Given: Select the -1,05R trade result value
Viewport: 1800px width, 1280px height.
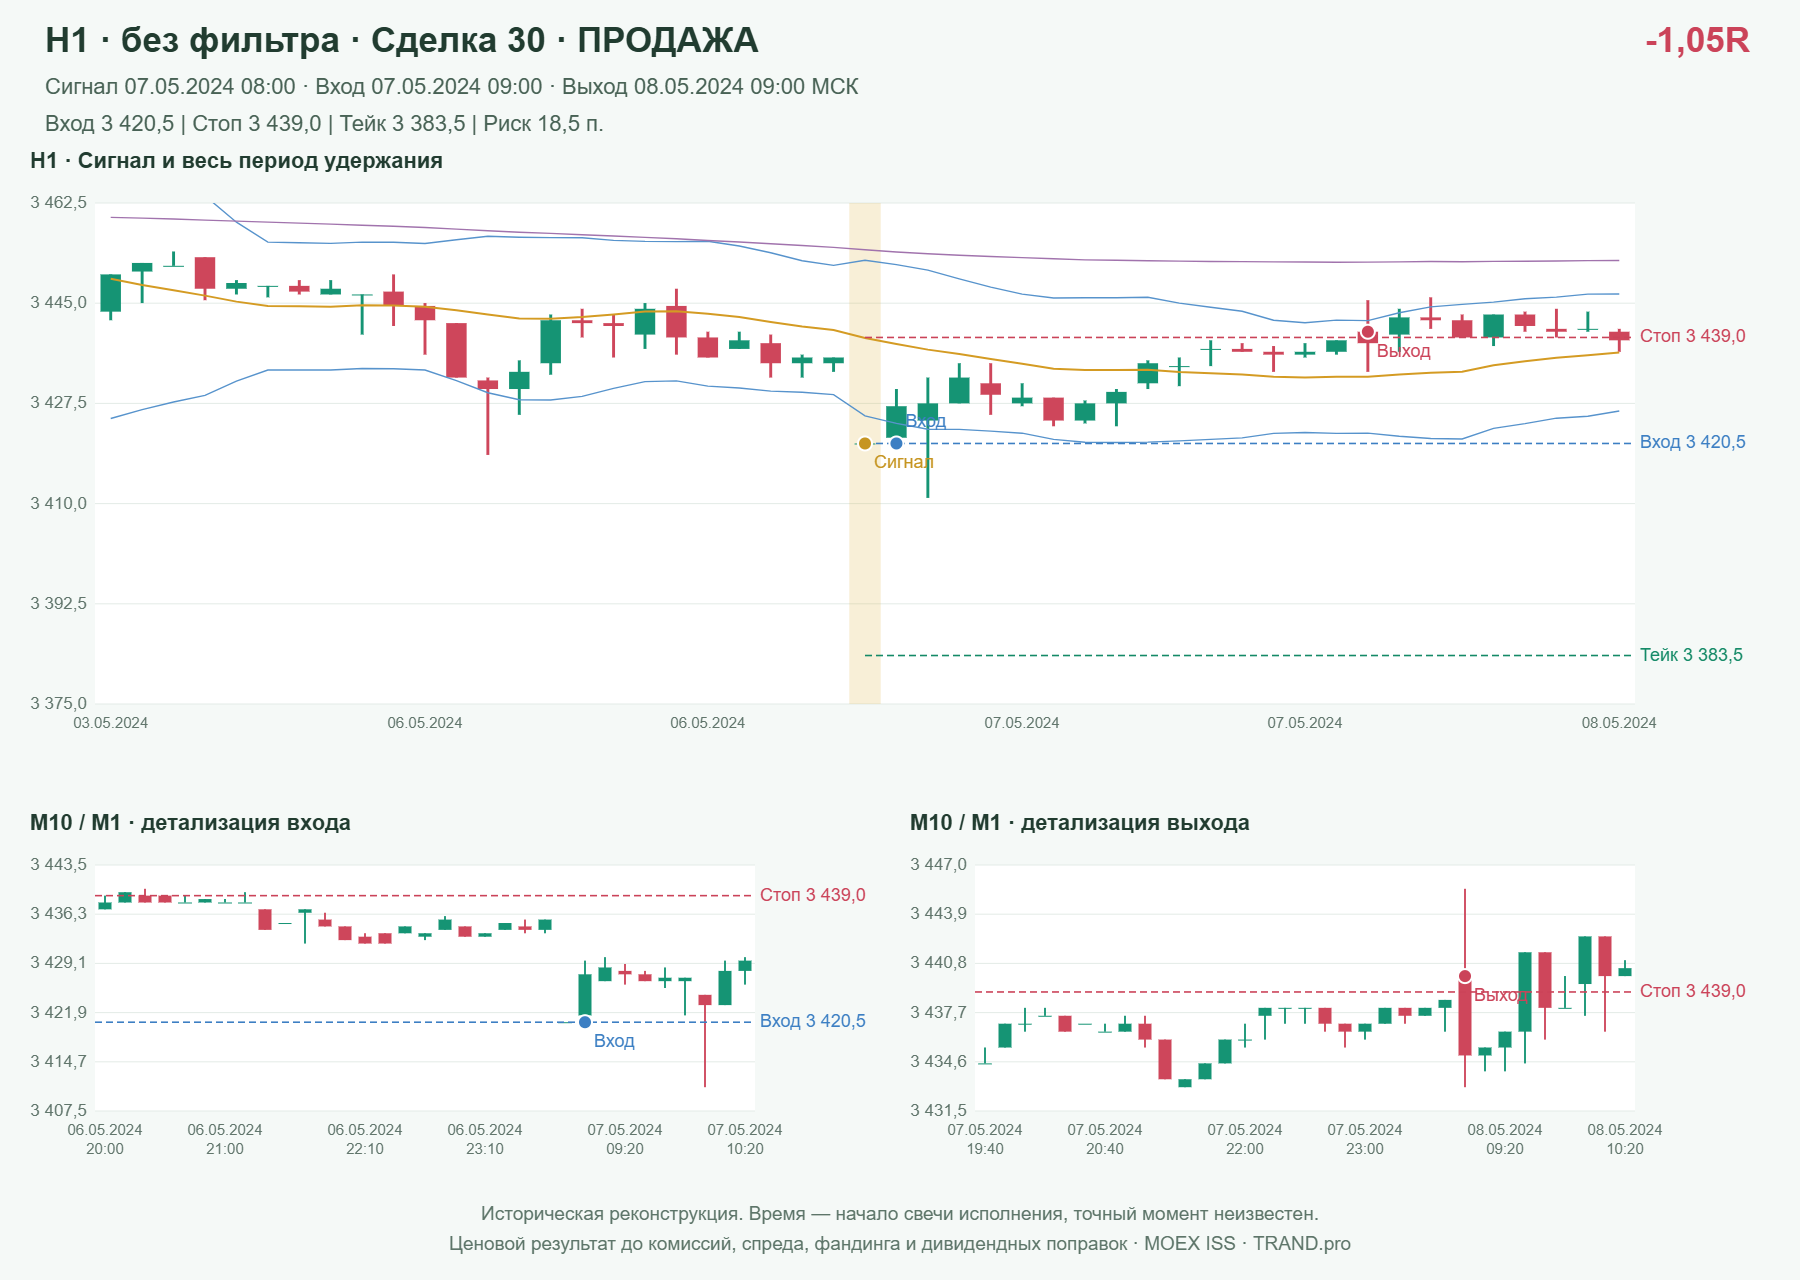Looking at the screenshot, I should point(1697,40).
